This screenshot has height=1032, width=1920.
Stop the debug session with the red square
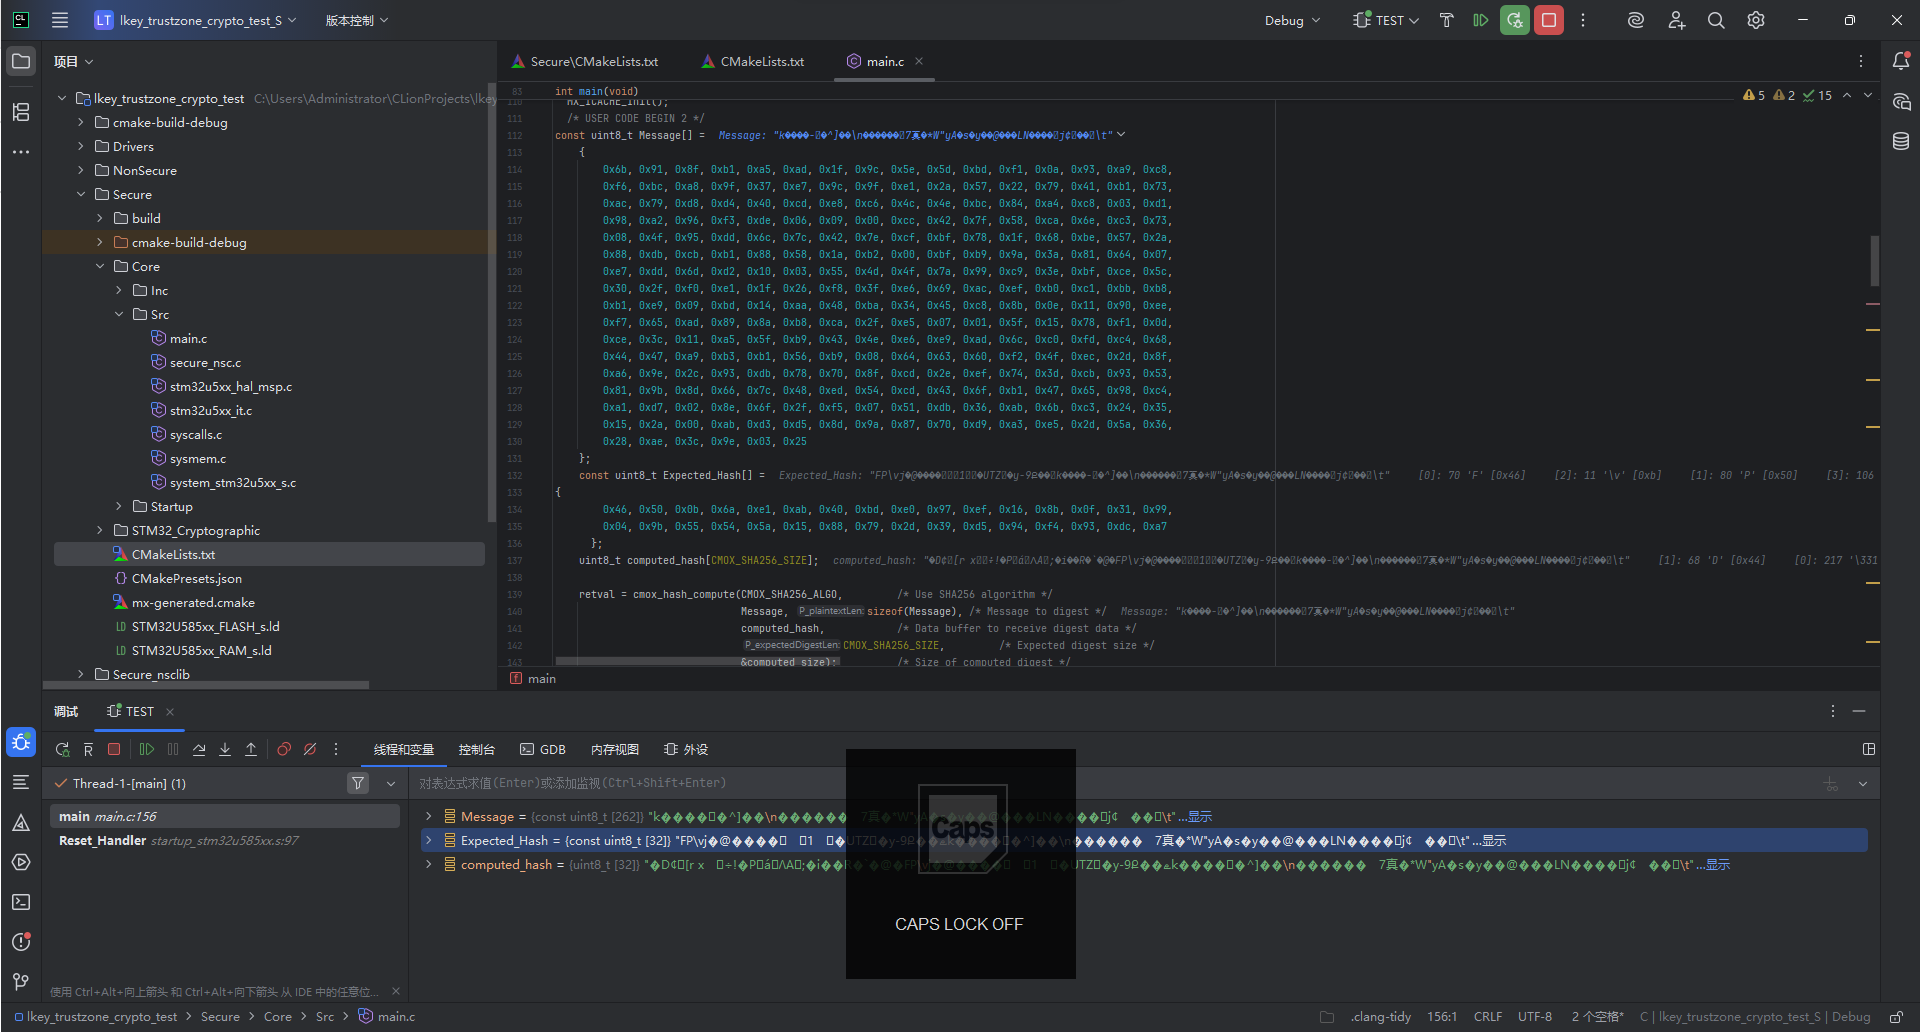coord(1549,20)
